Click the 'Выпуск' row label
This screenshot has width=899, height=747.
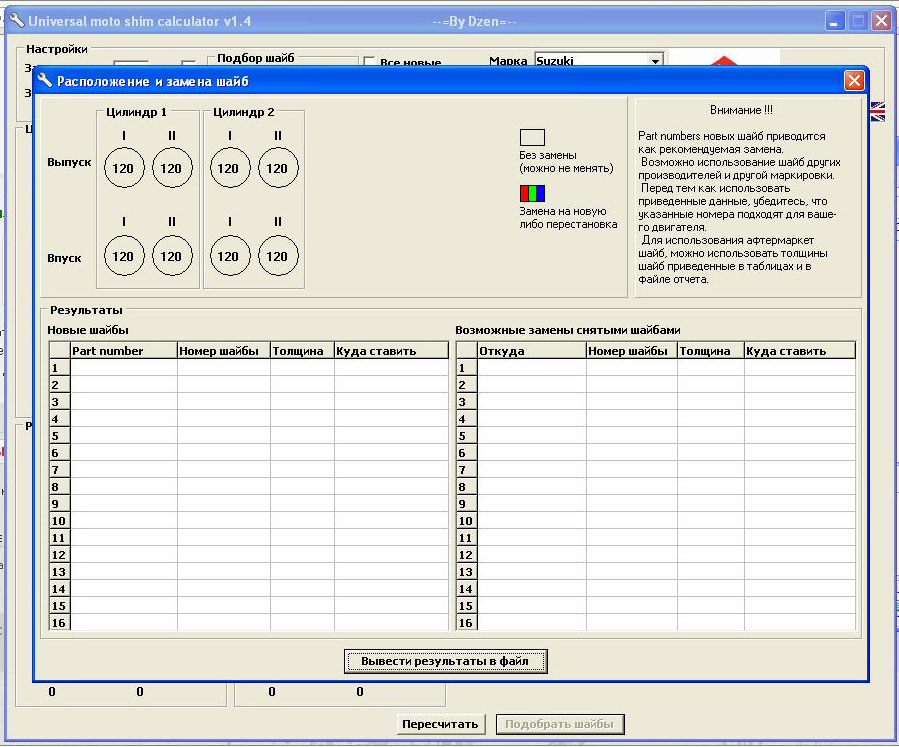click(x=69, y=162)
